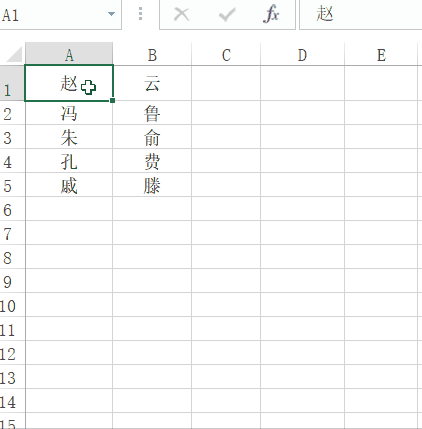This screenshot has height=429, width=422.
Task: Select row 9 header
Action: 12,281
